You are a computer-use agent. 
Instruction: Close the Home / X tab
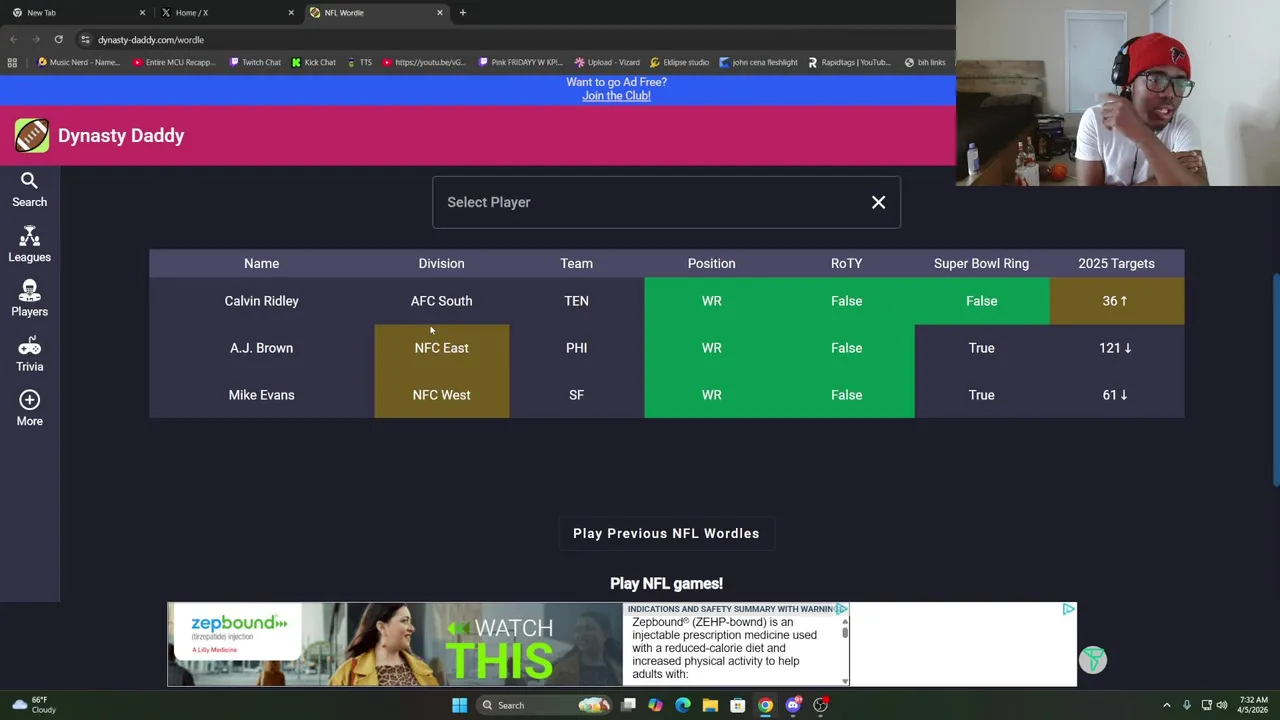291,13
